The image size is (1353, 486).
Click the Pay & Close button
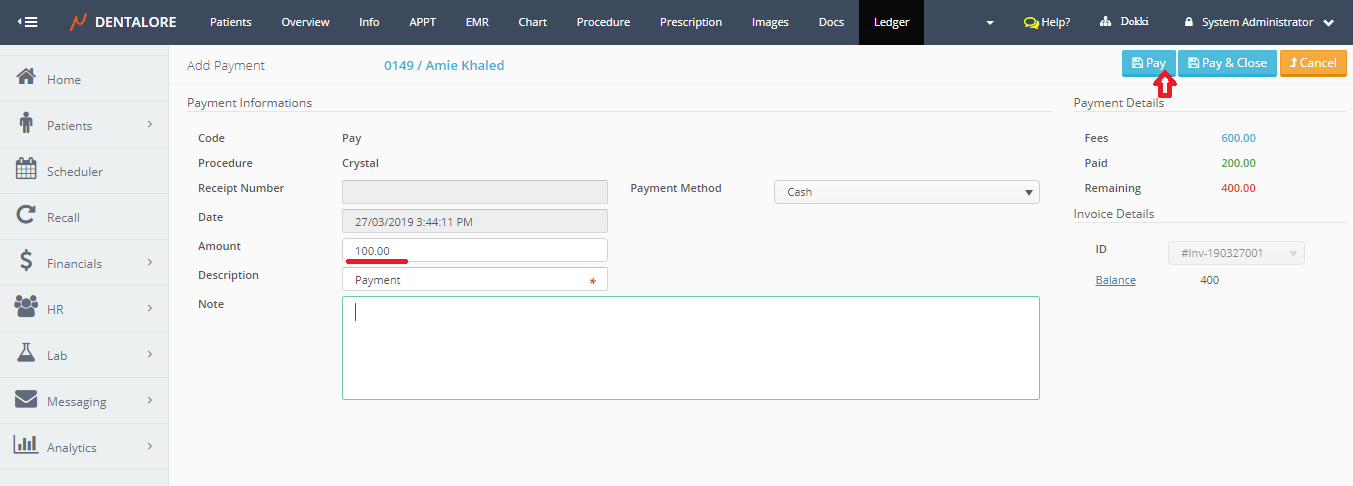[1227, 63]
